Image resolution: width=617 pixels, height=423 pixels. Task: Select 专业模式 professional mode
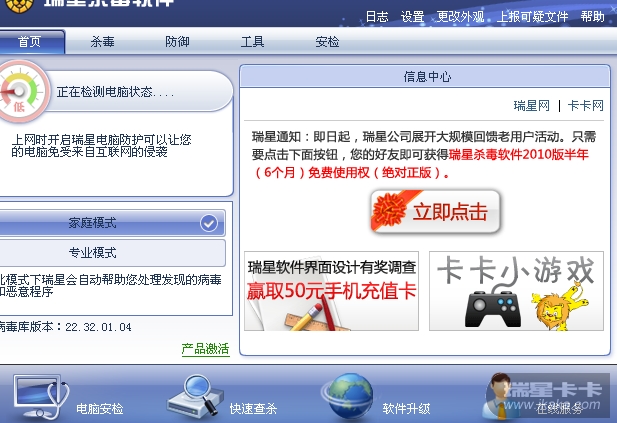pos(112,252)
